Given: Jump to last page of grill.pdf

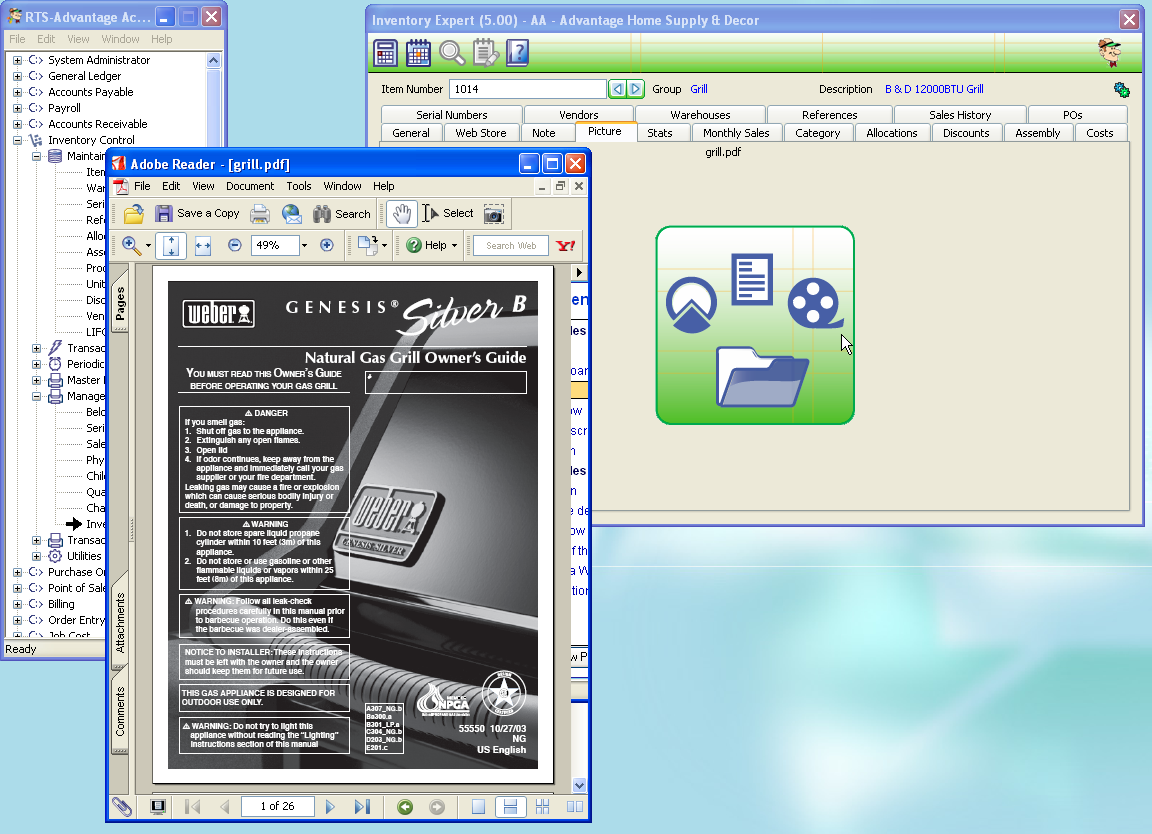Looking at the screenshot, I should point(362,807).
